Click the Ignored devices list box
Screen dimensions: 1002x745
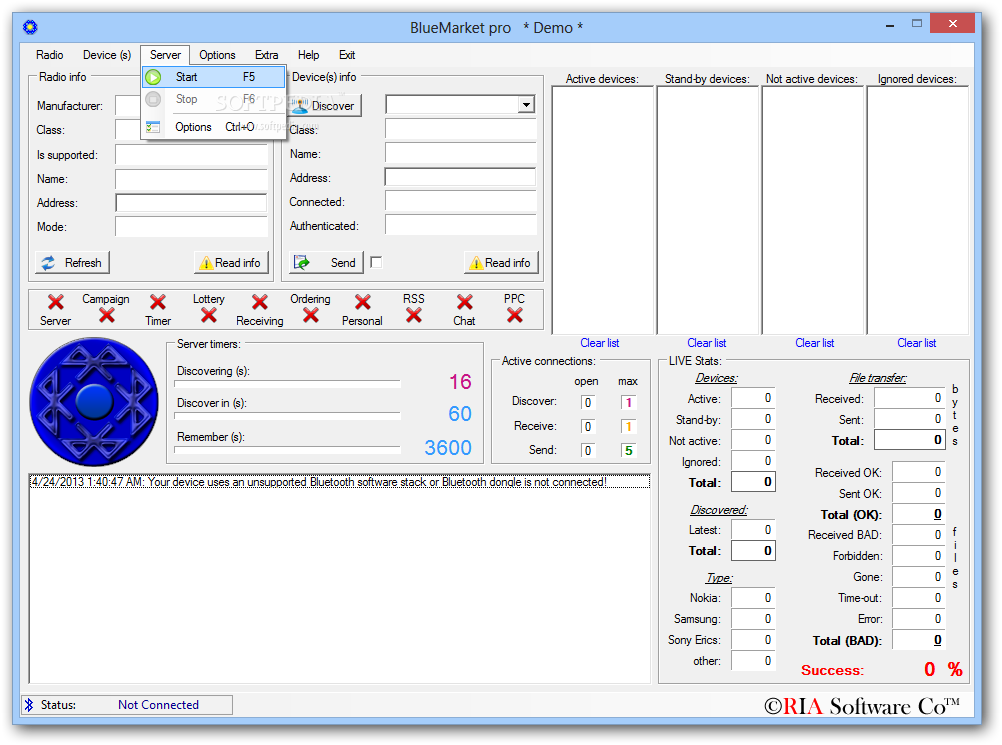[x=918, y=210]
